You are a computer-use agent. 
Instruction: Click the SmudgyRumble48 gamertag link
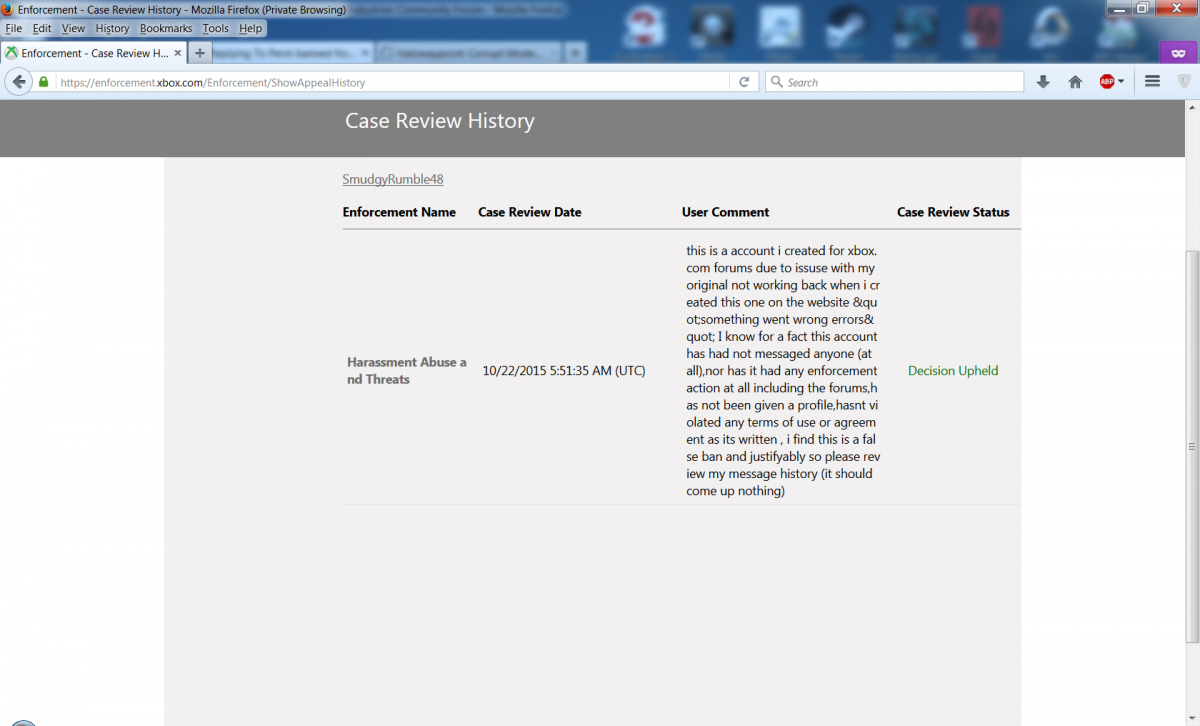(x=393, y=180)
